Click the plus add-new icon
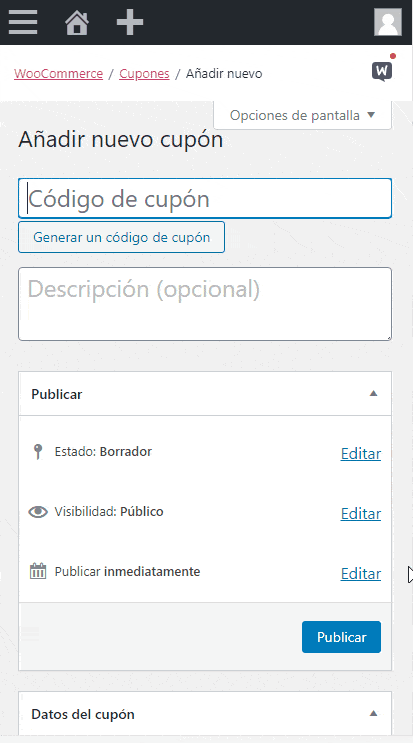Viewport: 413px width, 743px height. click(x=130, y=22)
